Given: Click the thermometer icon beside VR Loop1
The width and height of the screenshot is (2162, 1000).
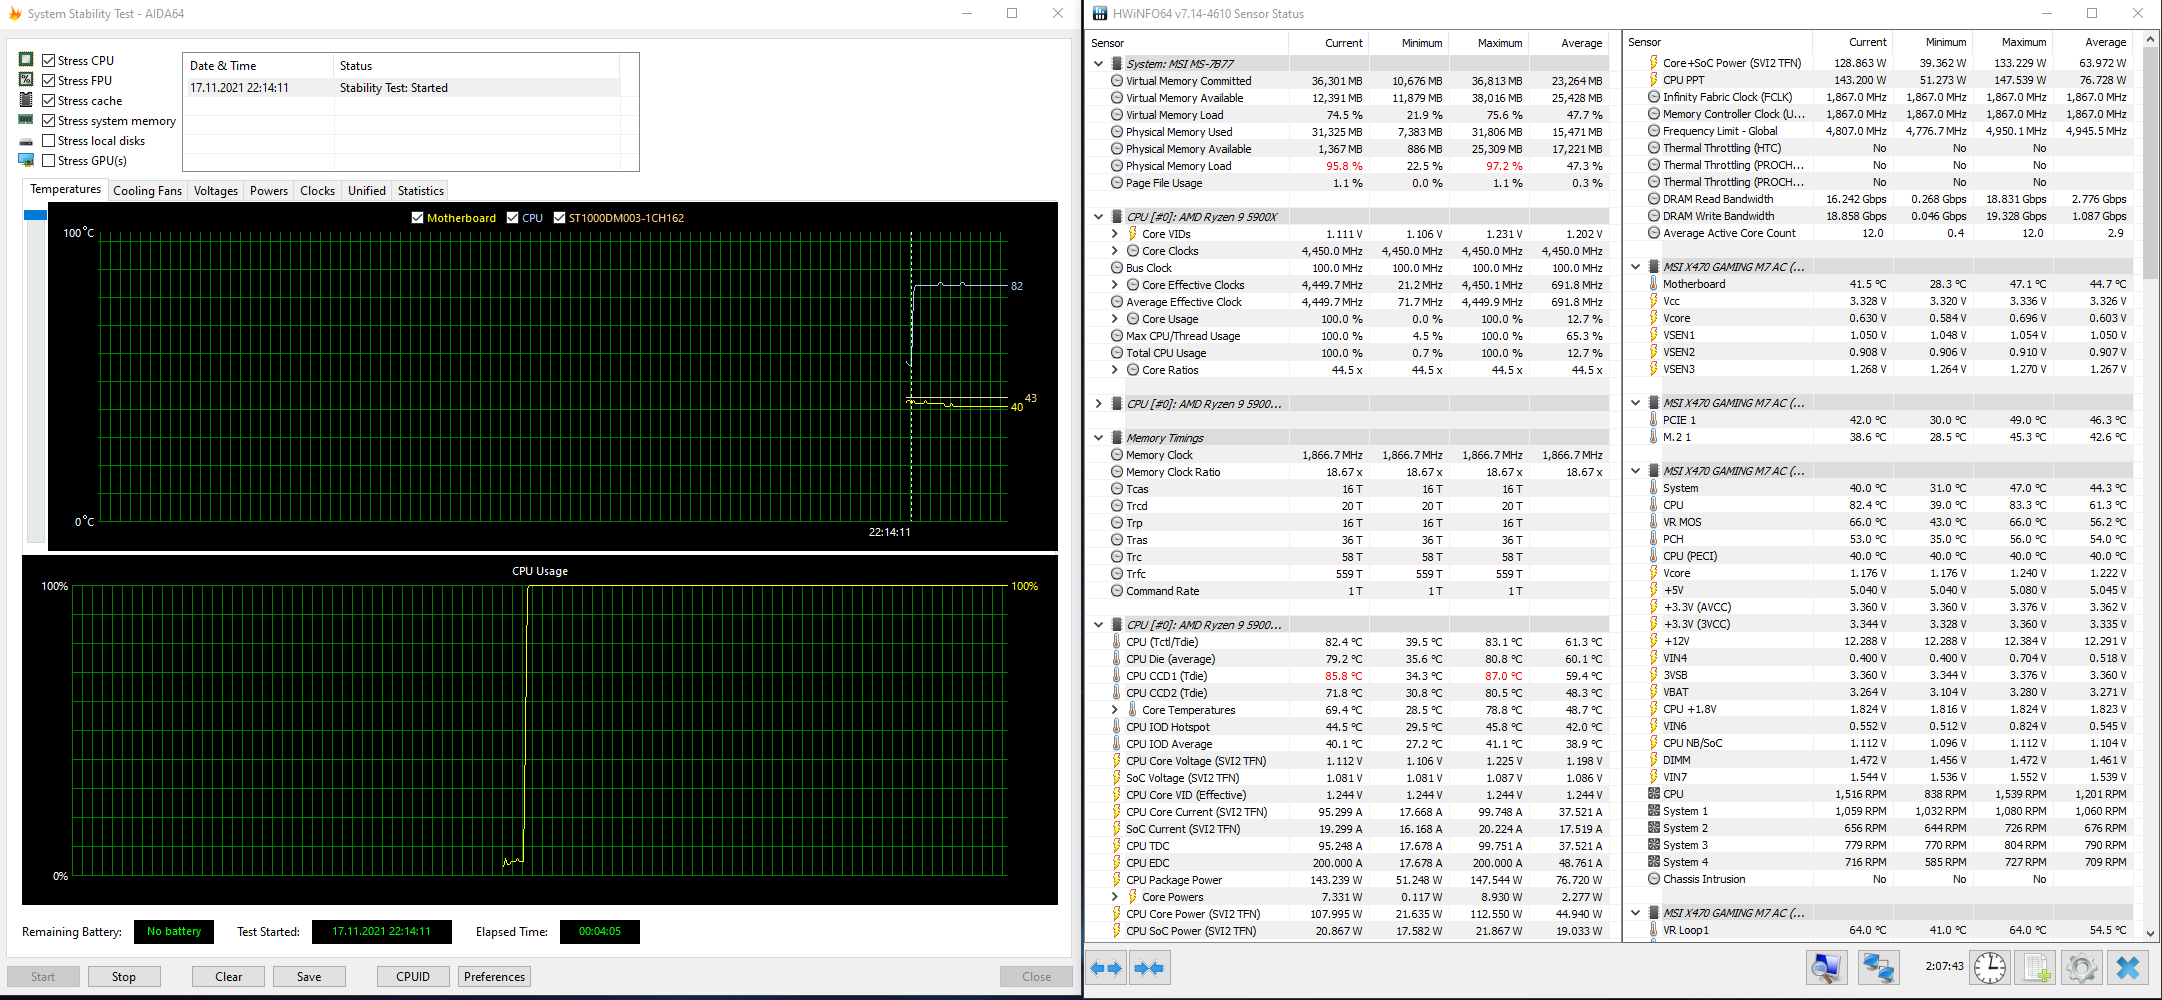Looking at the screenshot, I should click(1654, 930).
